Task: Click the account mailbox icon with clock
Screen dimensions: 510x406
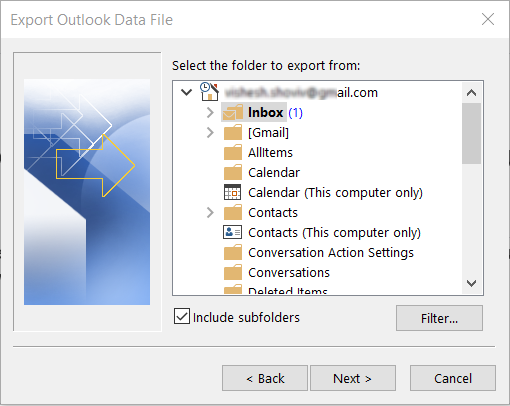Action: pos(209,92)
